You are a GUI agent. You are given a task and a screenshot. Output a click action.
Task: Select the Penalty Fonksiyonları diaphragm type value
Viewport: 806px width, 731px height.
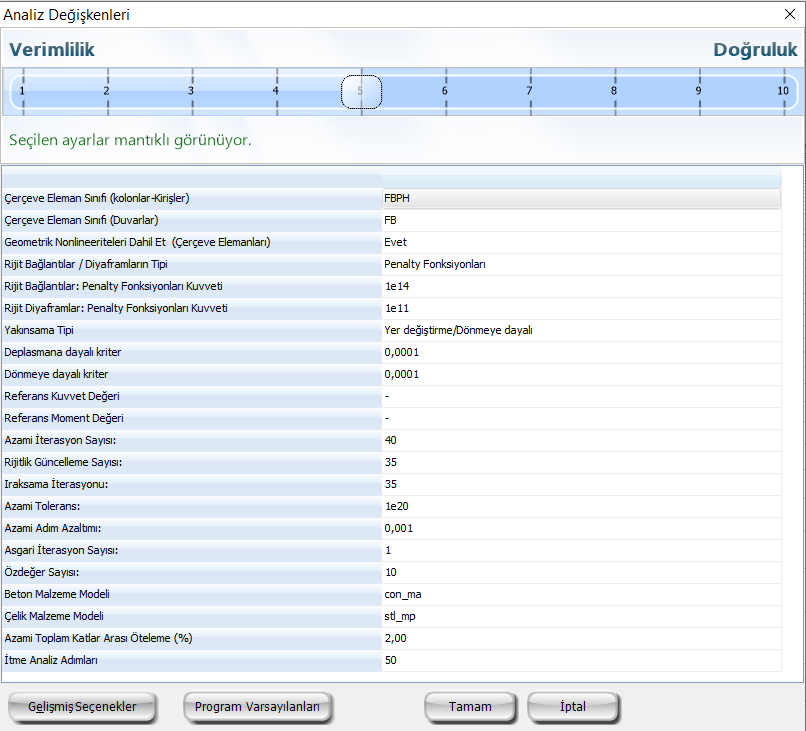coord(580,264)
